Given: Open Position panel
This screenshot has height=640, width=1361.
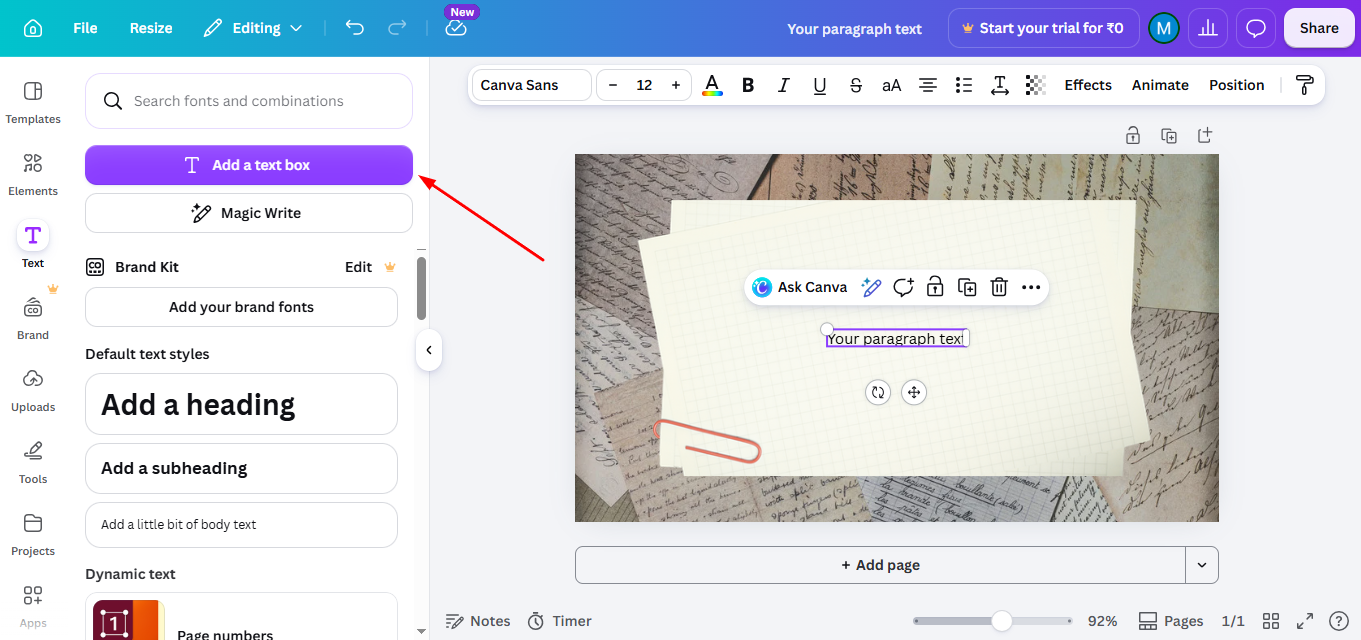Looking at the screenshot, I should tap(1237, 85).
